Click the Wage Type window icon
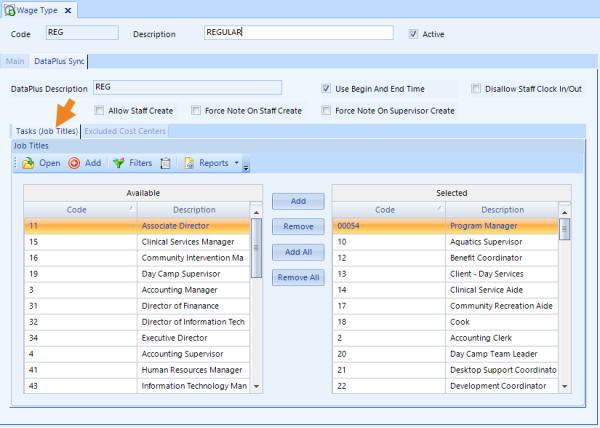The image size is (600, 428). pos(9,9)
